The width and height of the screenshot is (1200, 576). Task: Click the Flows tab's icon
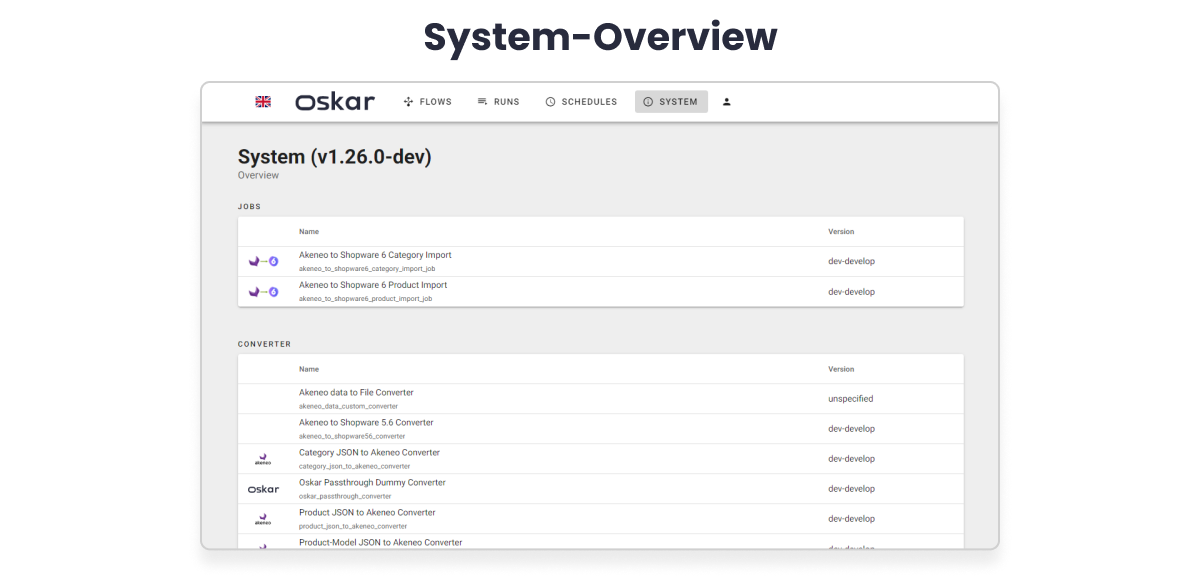click(x=408, y=102)
